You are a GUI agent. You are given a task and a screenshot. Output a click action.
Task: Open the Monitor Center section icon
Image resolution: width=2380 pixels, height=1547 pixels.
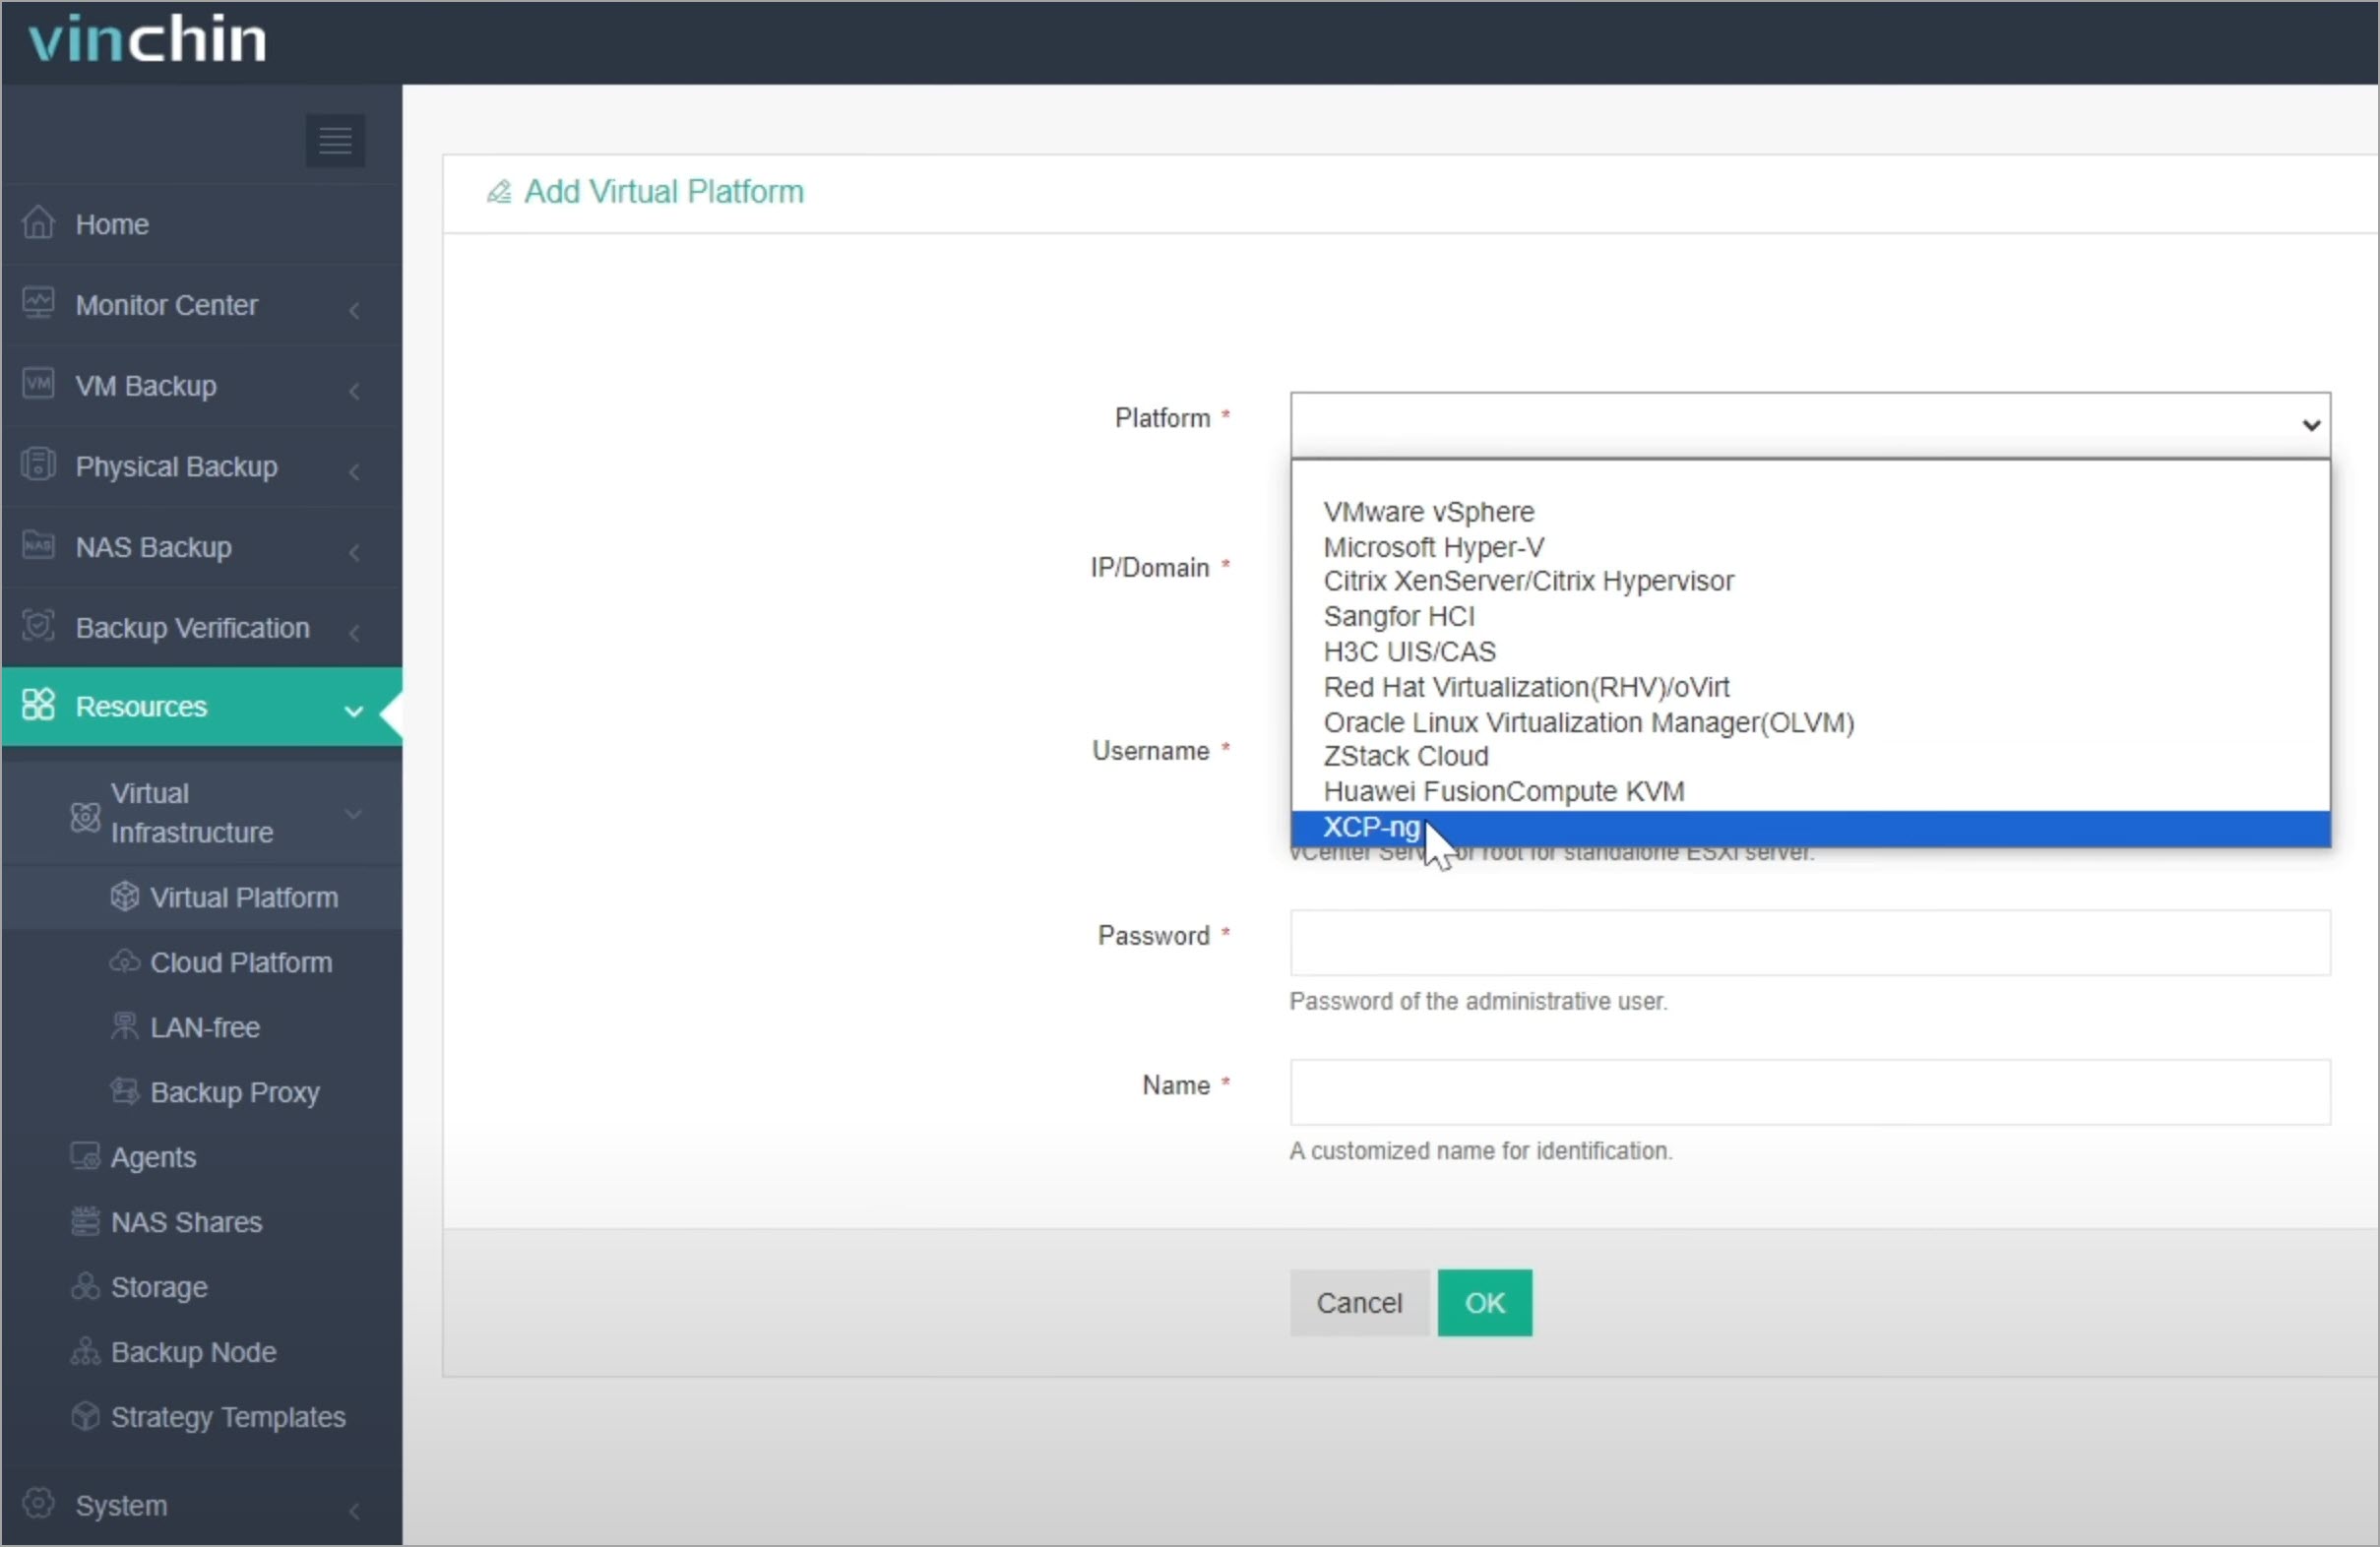point(37,304)
